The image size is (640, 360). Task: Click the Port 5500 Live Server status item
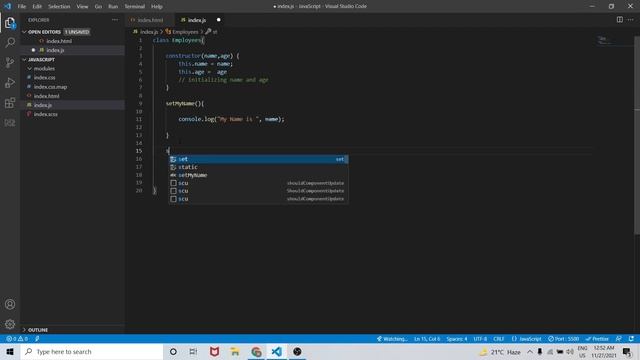pyautogui.click(x=563, y=339)
